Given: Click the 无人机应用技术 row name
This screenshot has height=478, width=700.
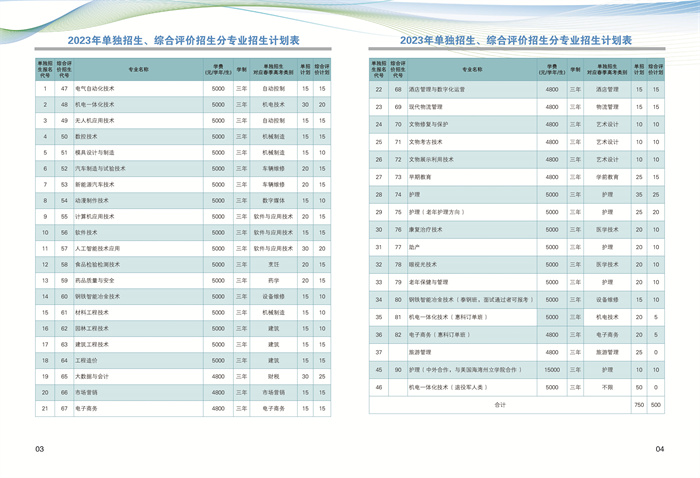Looking at the screenshot, I should pyautogui.click(x=95, y=121).
